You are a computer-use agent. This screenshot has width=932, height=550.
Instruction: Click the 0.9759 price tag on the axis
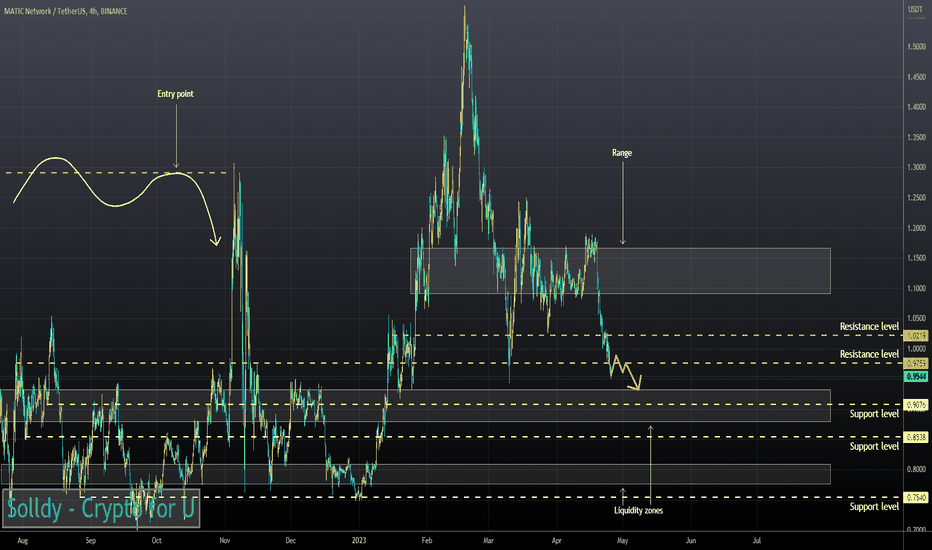pyautogui.click(x=916, y=363)
